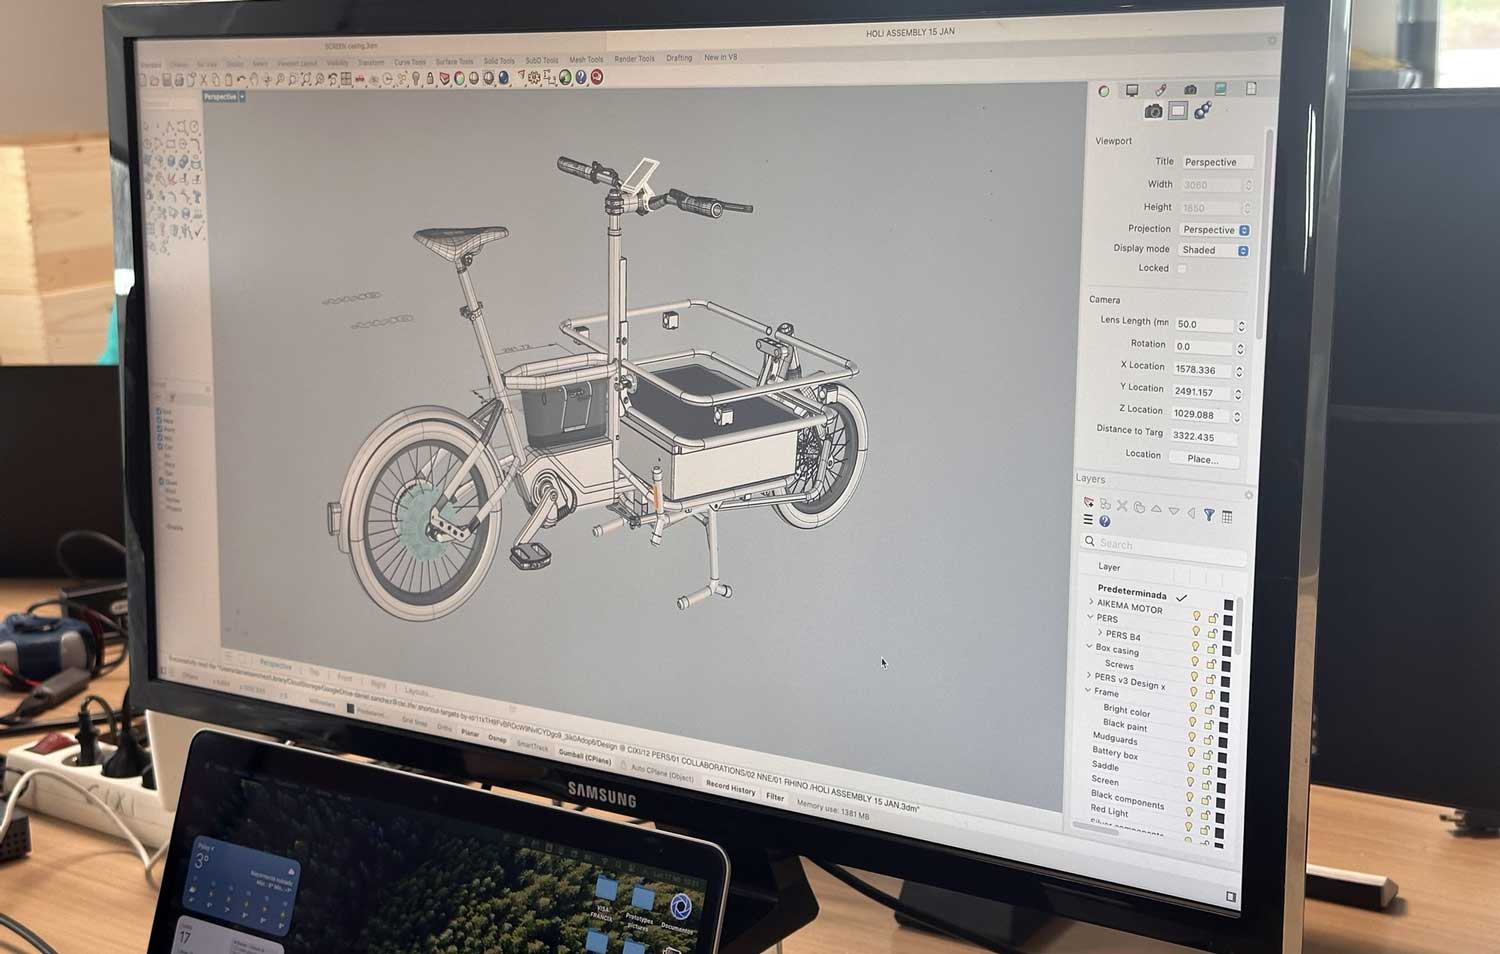Toggle the Locked viewport checkbox
This screenshot has height=954, width=1500.
(x=1182, y=268)
